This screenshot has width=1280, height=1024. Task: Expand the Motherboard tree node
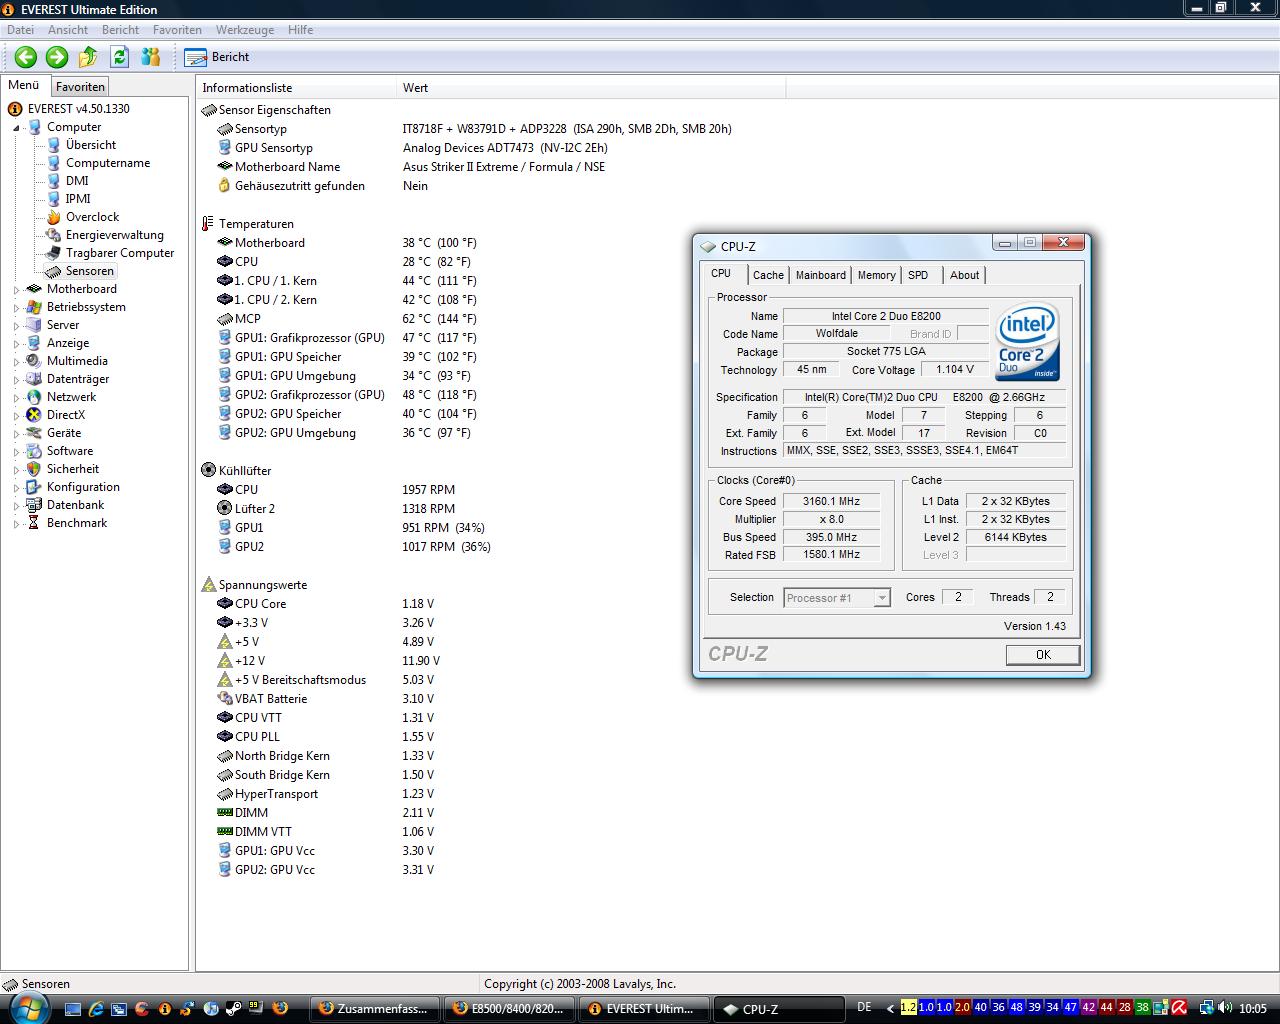click(x=17, y=290)
